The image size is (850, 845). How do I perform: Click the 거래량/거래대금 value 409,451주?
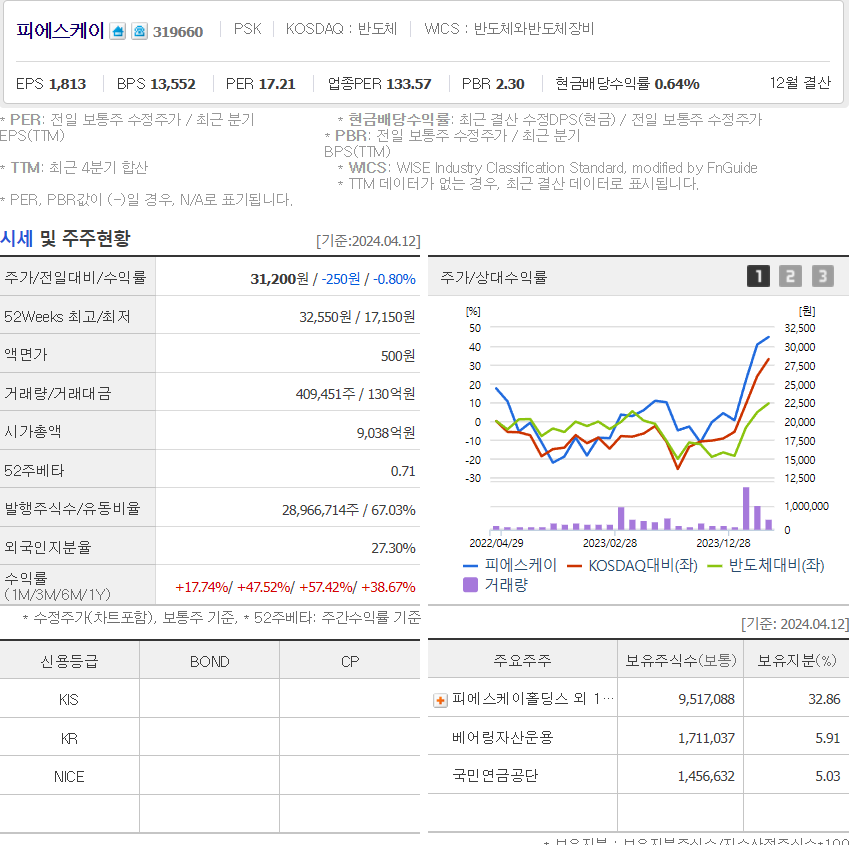[x=325, y=394]
